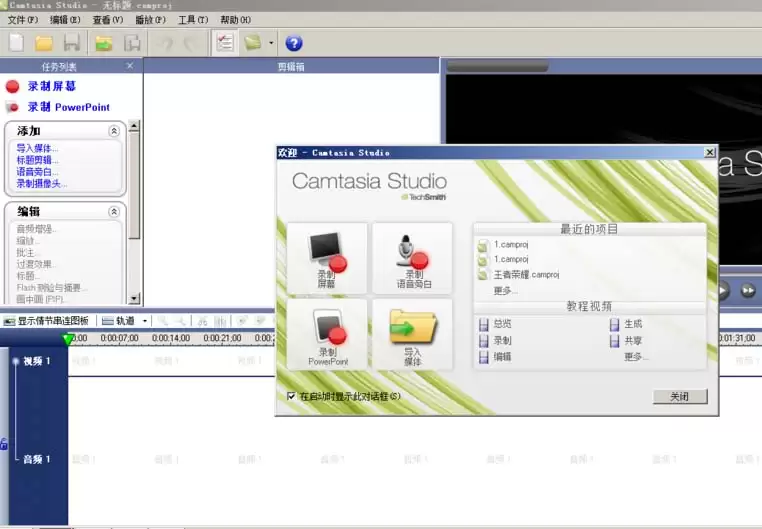The height and width of the screenshot is (529, 762).
Task: Toggle 在启动时显示此对话框 checkbox
Action: pos(291,396)
